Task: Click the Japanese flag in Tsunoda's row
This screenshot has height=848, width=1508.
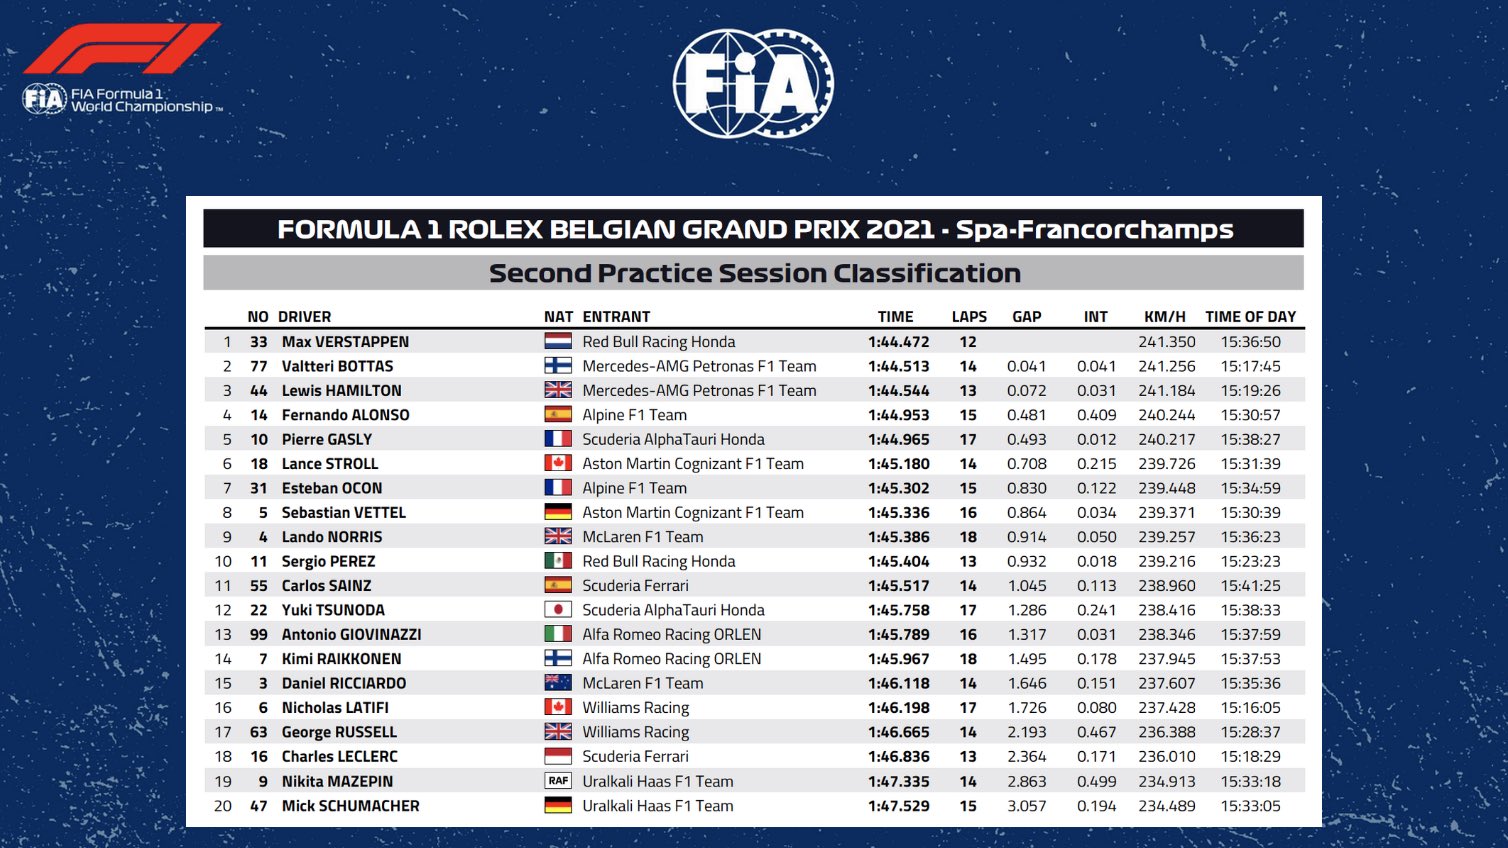Action: coord(557,610)
